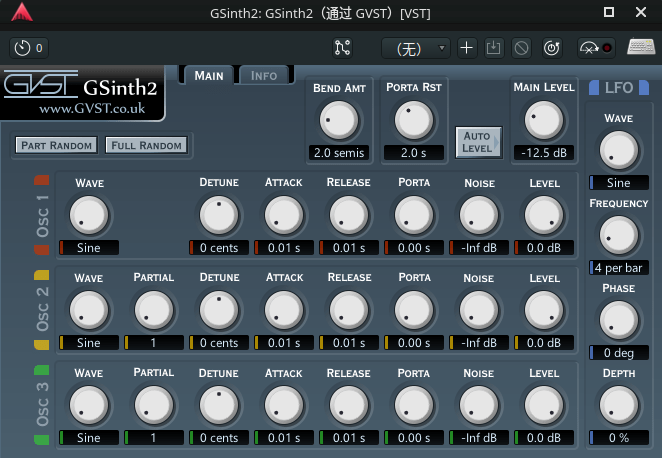
Task: Maximize the GSinth2 plugin window
Action: pyautogui.click(x=609, y=12)
